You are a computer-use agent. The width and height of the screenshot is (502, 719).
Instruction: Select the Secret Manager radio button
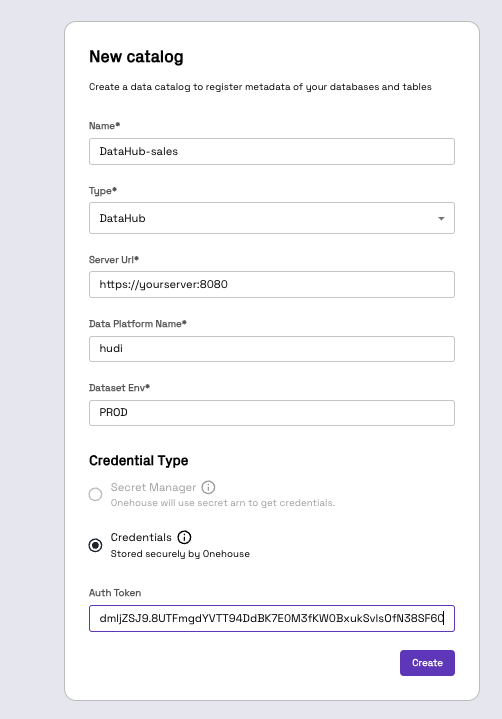tap(95, 494)
